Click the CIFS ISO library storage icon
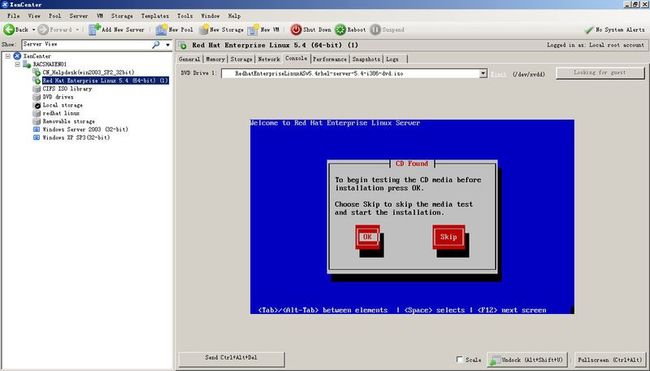Image resolution: width=650 pixels, height=371 pixels. click(36, 89)
